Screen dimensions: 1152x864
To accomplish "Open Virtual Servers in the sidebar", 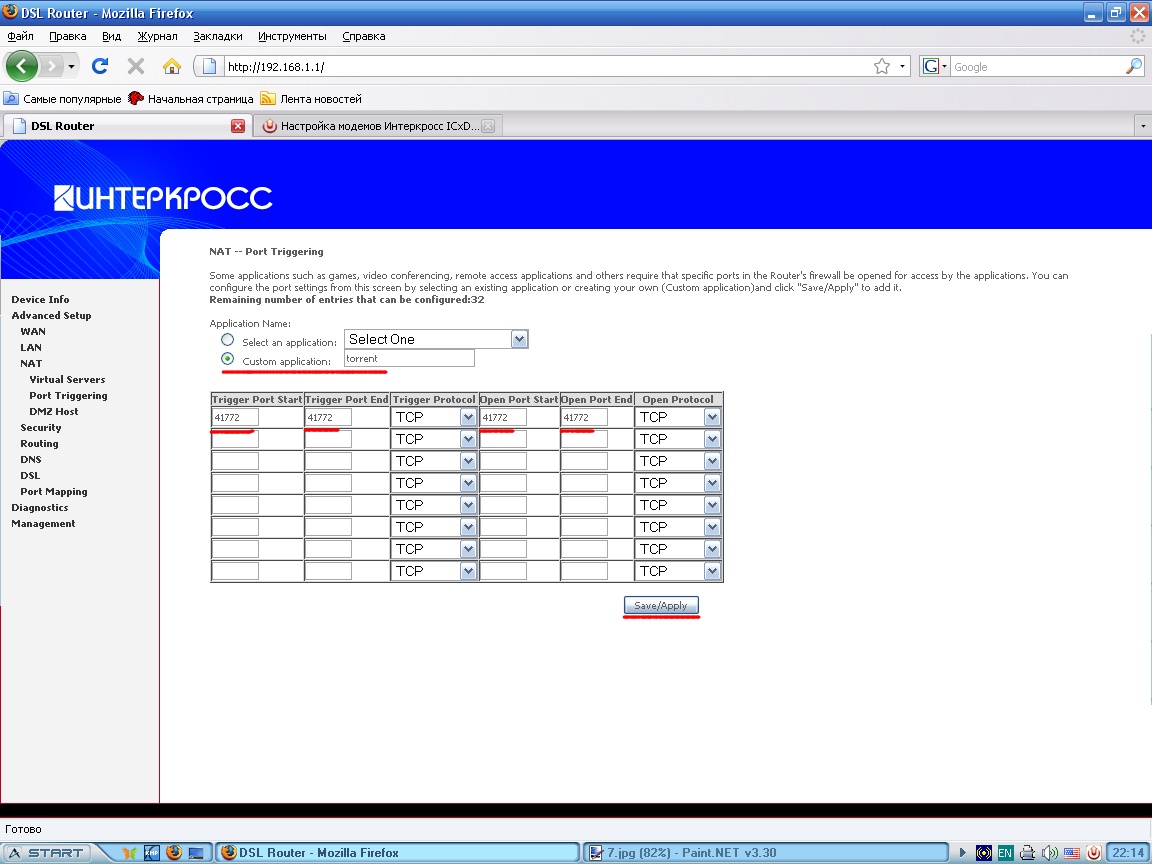I will click(67, 380).
